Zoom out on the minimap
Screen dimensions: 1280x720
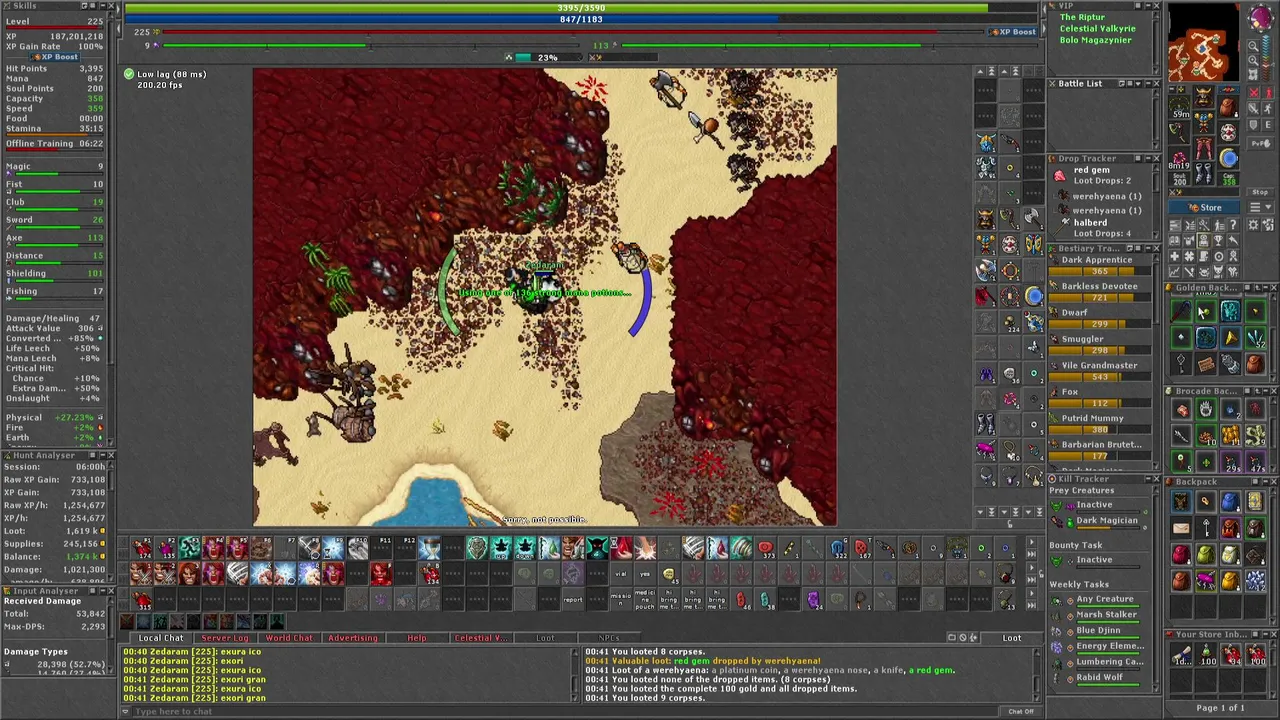1254,46
